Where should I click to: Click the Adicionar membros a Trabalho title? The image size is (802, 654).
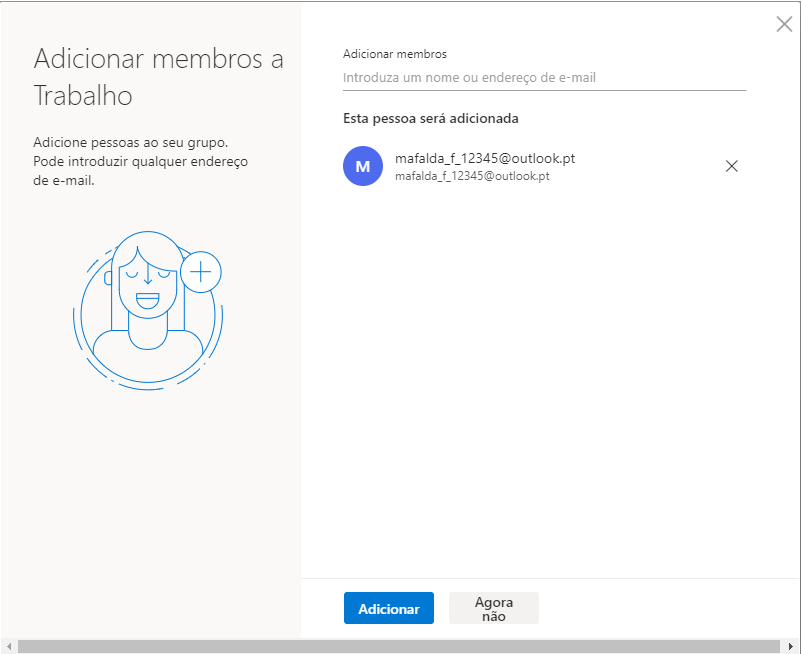pos(159,77)
